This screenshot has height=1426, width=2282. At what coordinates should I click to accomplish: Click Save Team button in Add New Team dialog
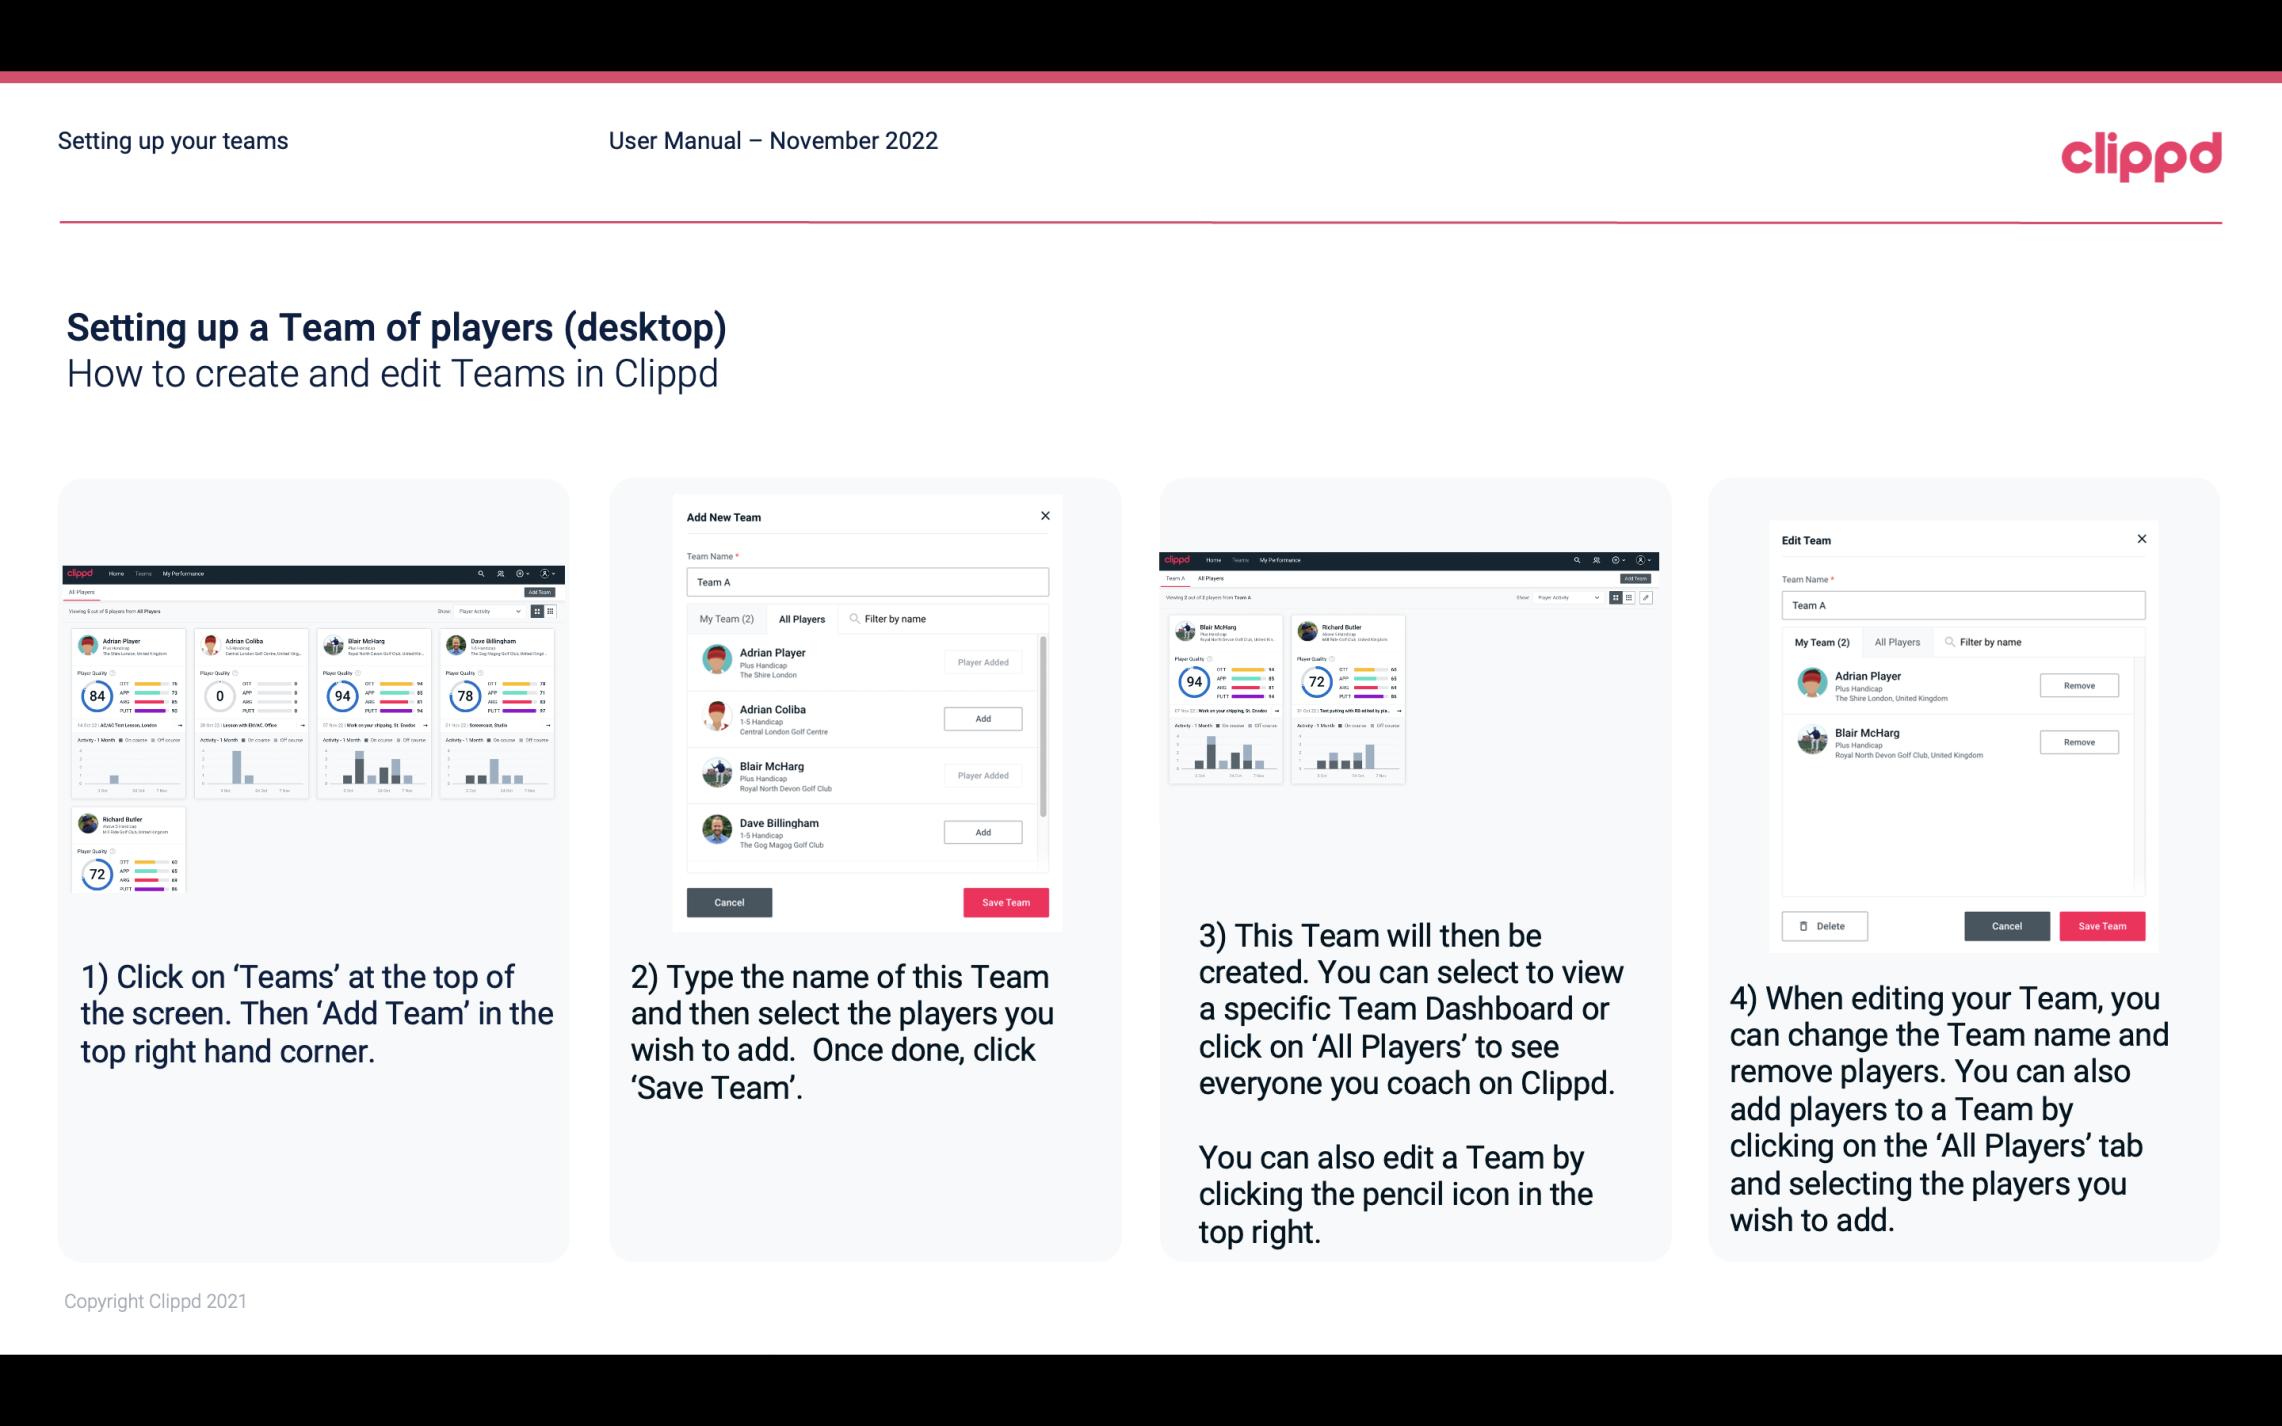point(1004,900)
